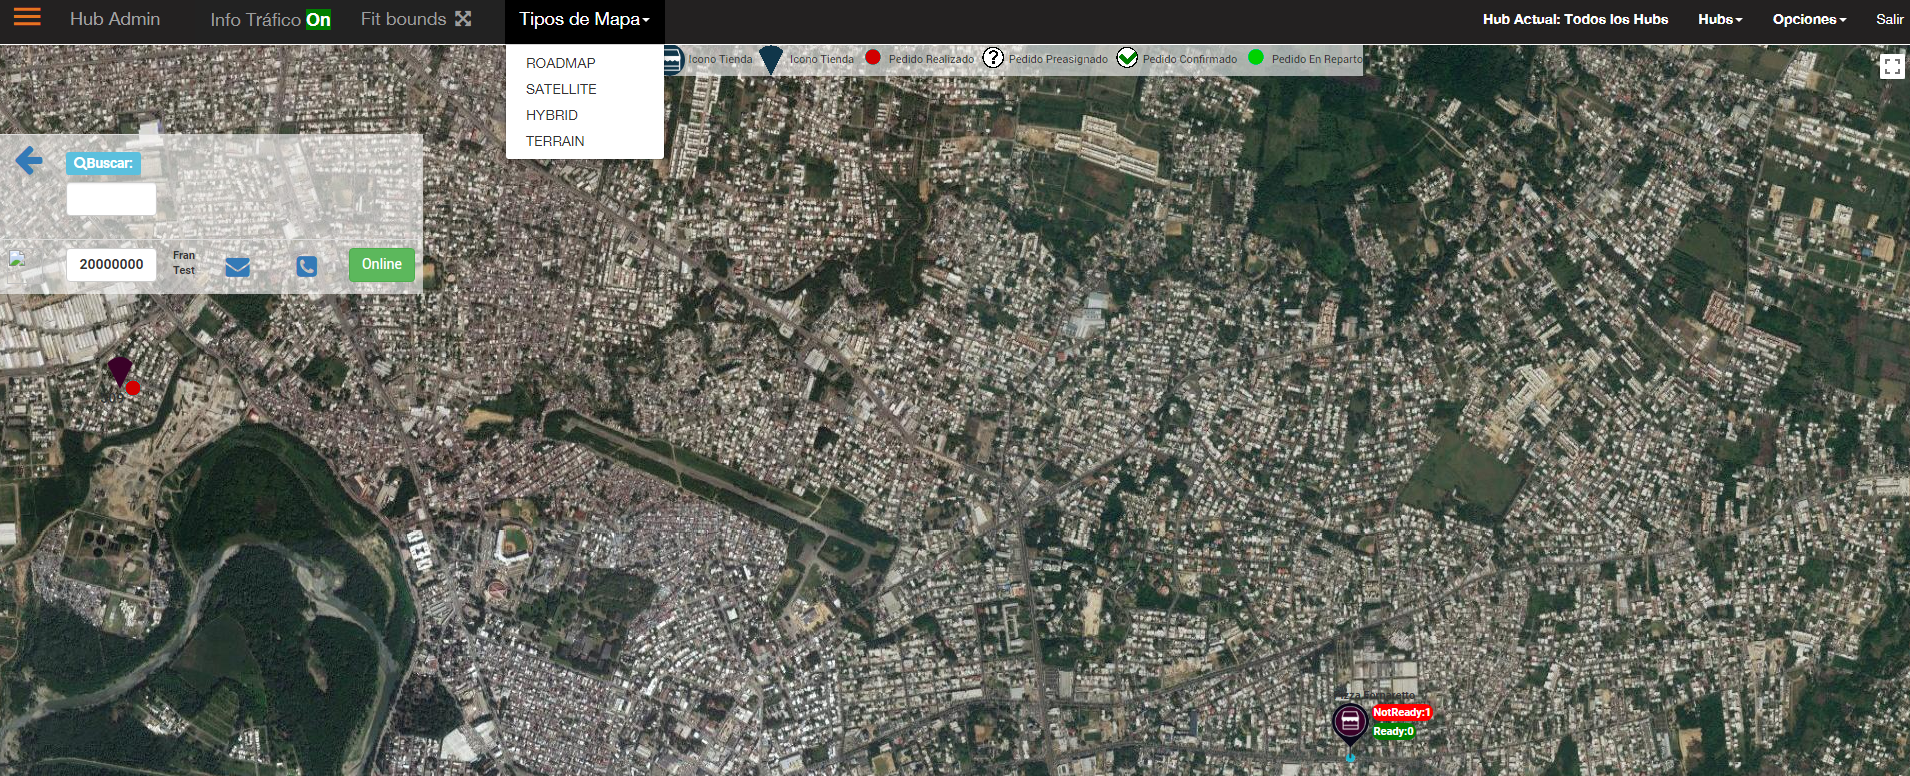Click the Fit bounds button

(415, 19)
